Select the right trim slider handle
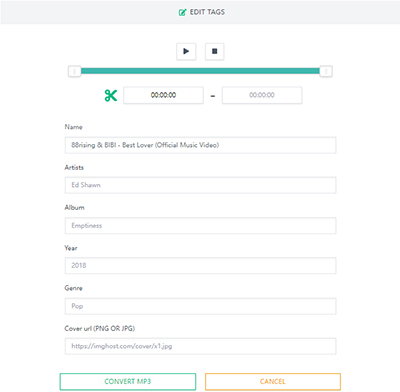This screenshot has height=392, width=400. pyautogui.click(x=326, y=71)
